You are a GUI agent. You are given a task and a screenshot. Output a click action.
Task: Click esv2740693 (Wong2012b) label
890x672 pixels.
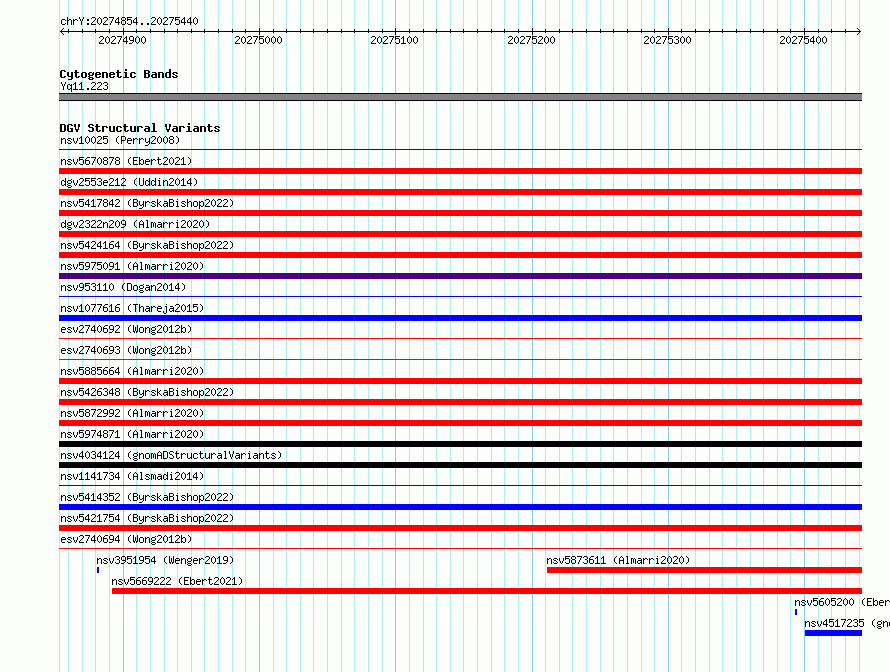126,350
